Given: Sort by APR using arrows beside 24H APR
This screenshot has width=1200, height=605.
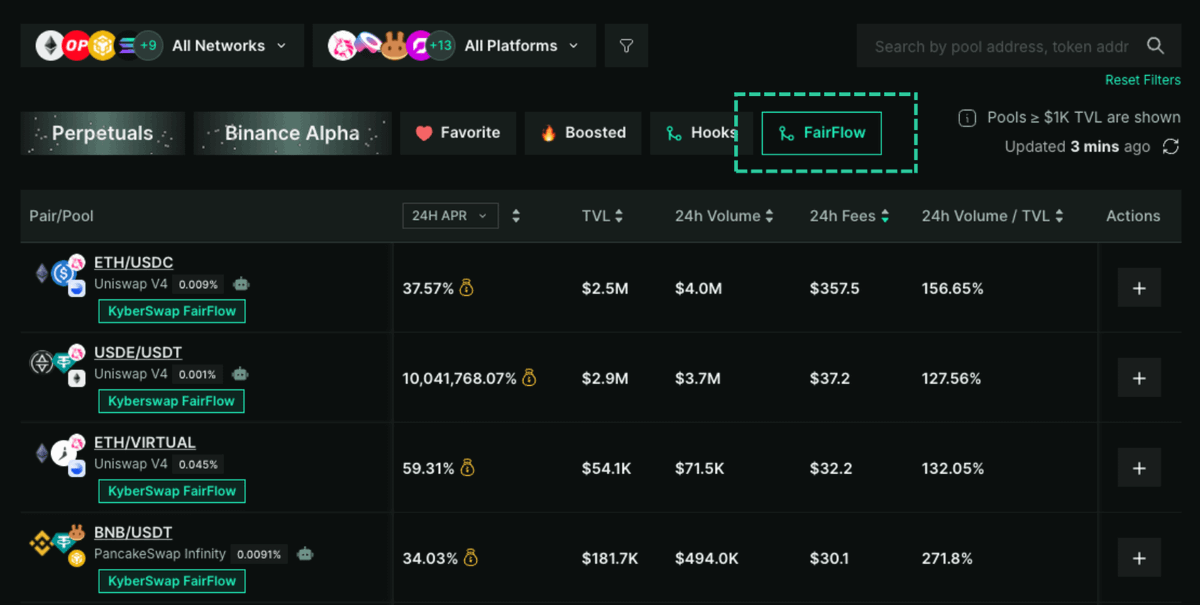Looking at the screenshot, I should click(x=516, y=216).
